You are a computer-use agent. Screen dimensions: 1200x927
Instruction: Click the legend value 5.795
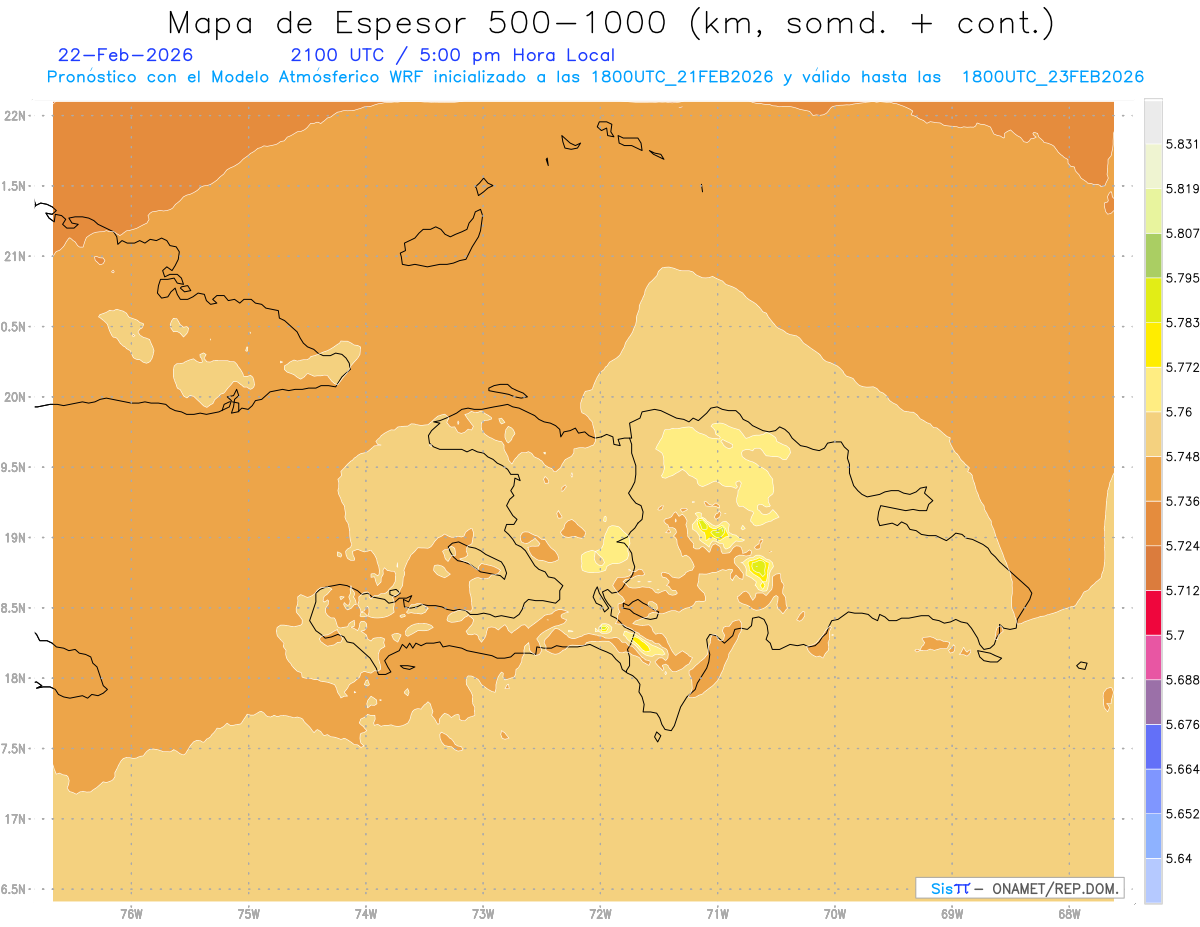(x=1183, y=278)
